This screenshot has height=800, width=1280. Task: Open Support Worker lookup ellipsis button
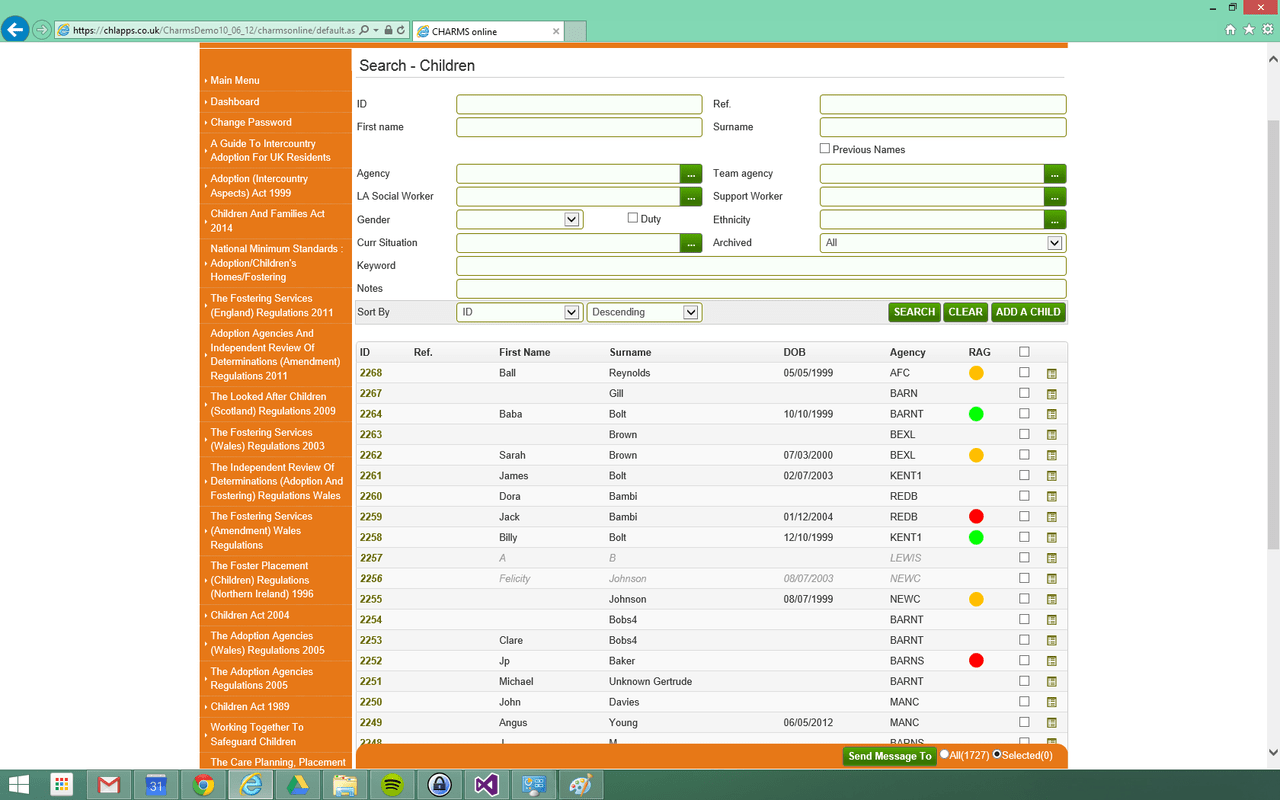[1055, 197]
